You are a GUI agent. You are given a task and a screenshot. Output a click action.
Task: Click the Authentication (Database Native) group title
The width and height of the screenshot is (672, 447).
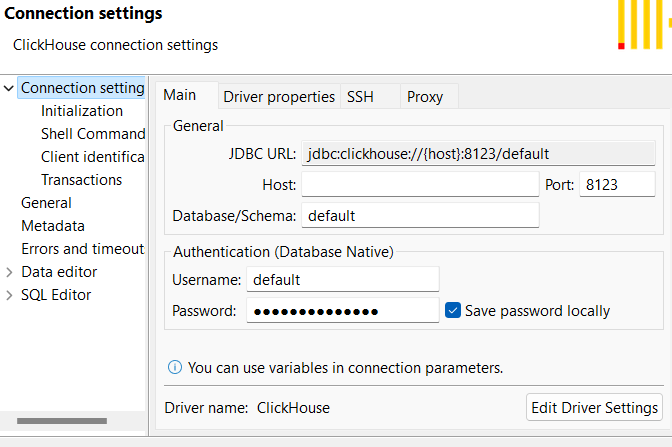point(283,252)
